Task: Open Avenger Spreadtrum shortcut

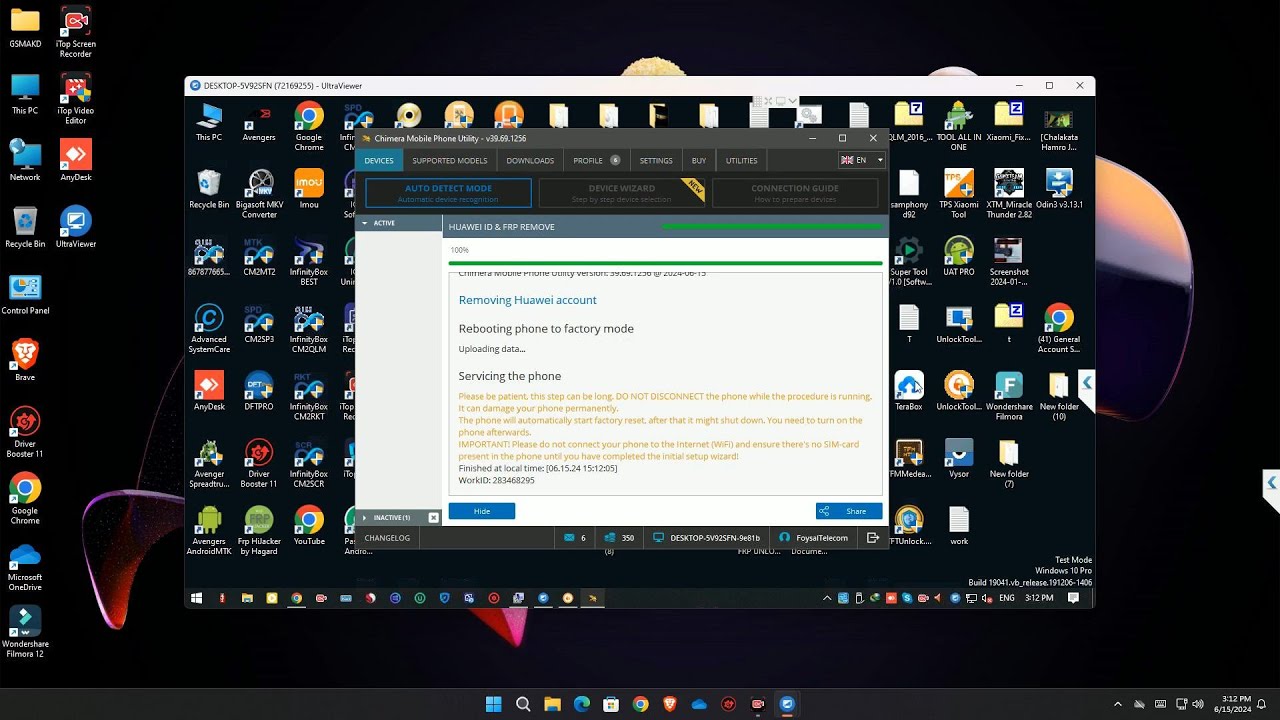Action: [209, 463]
